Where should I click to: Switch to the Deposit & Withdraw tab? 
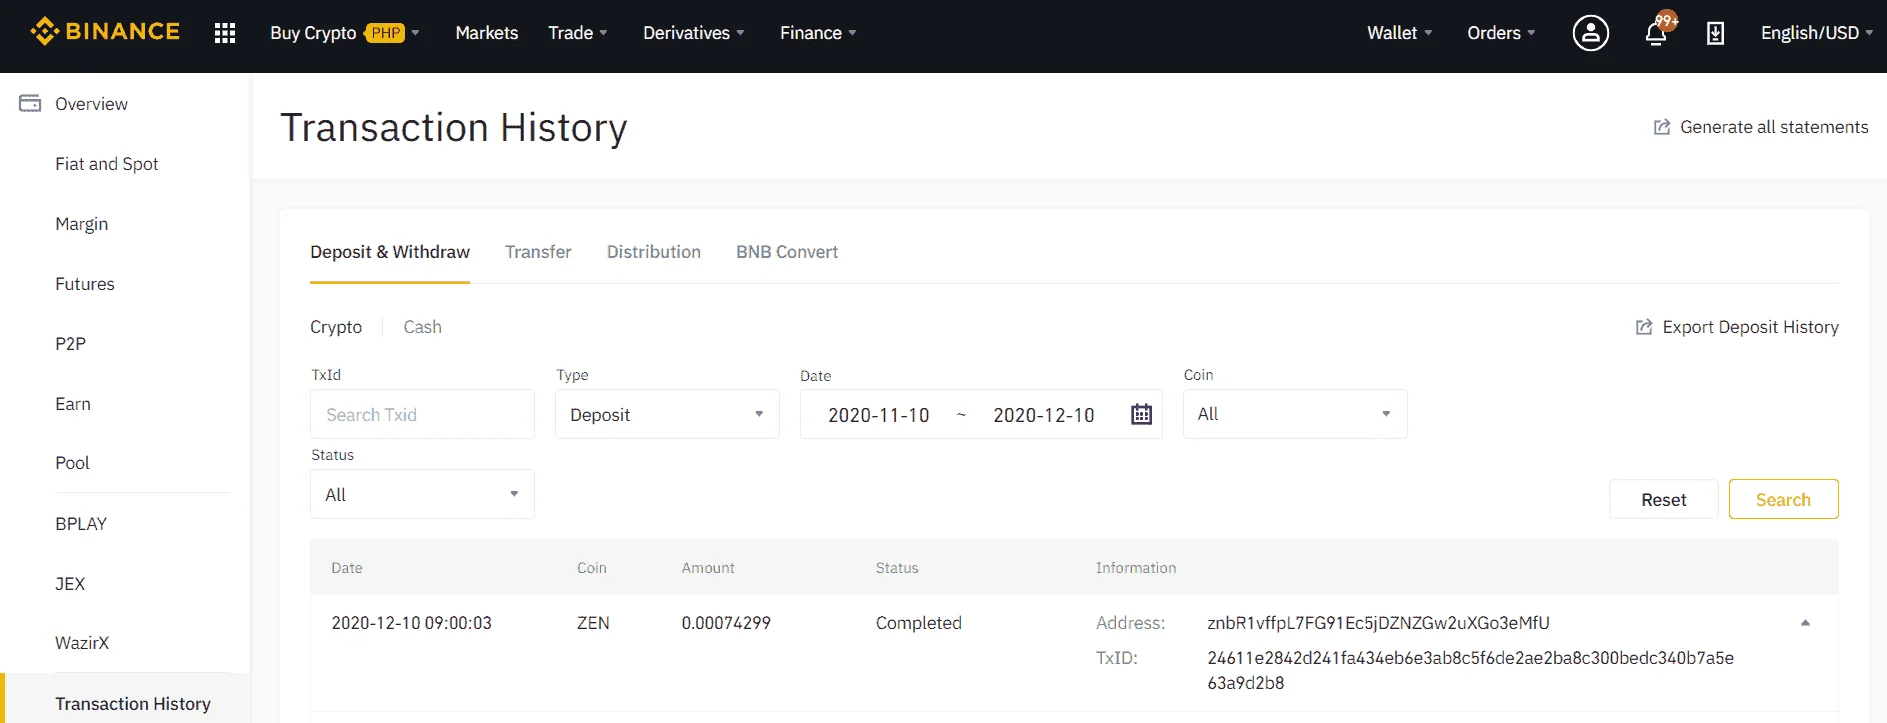pos(390,252)
